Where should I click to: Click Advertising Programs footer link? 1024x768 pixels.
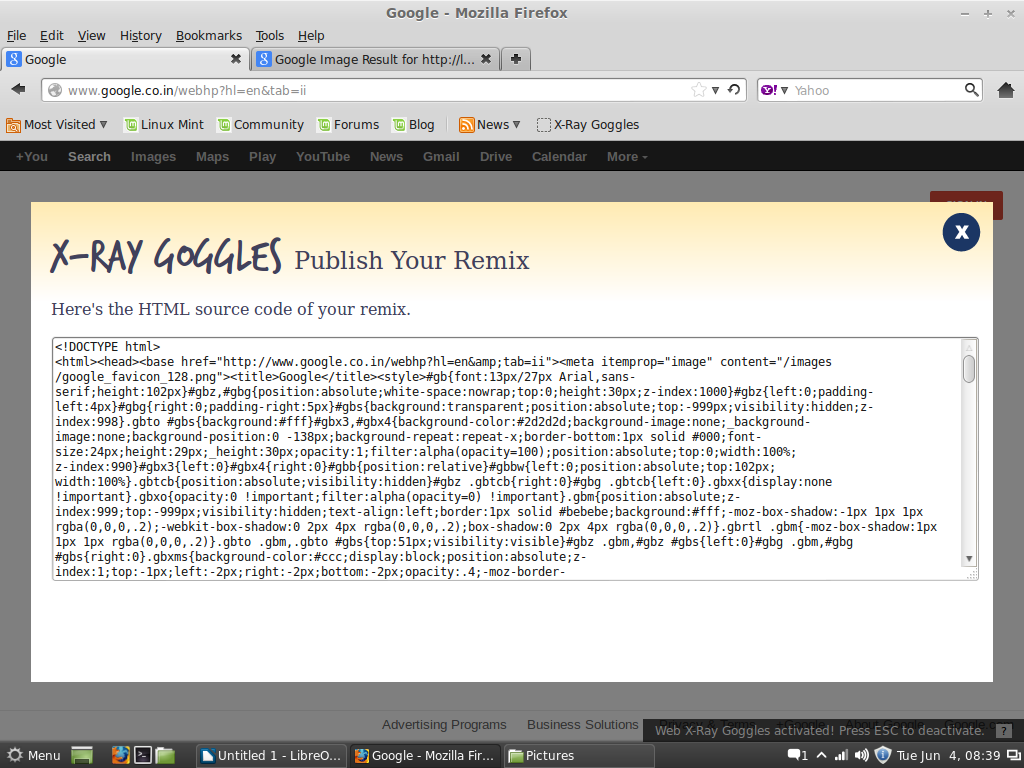(444, 725)
